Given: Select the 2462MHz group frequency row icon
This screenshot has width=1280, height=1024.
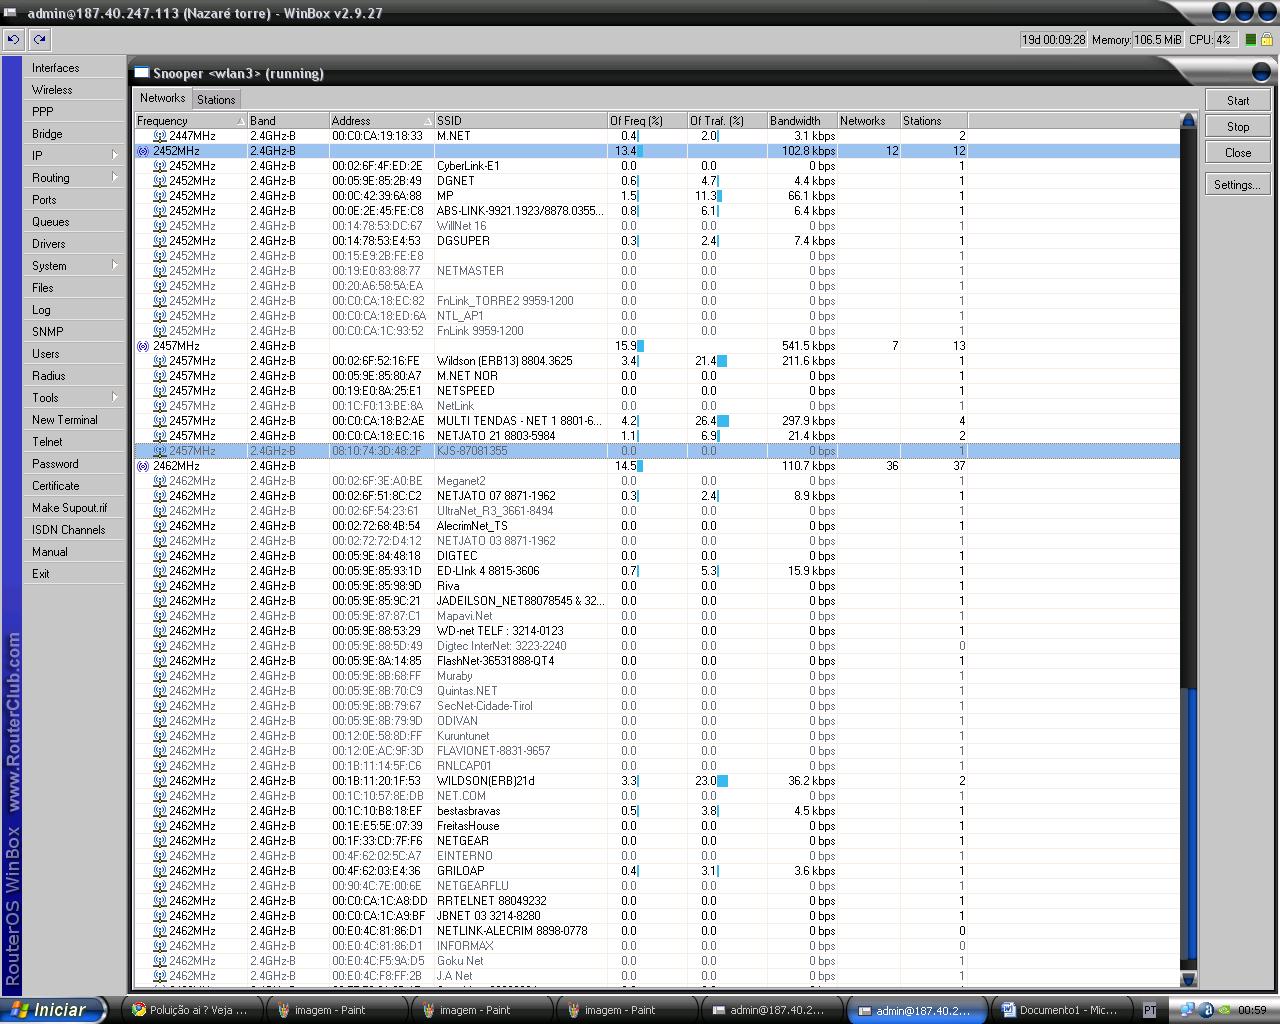Looking at the screenshot, I should click(x=143, y=466).
